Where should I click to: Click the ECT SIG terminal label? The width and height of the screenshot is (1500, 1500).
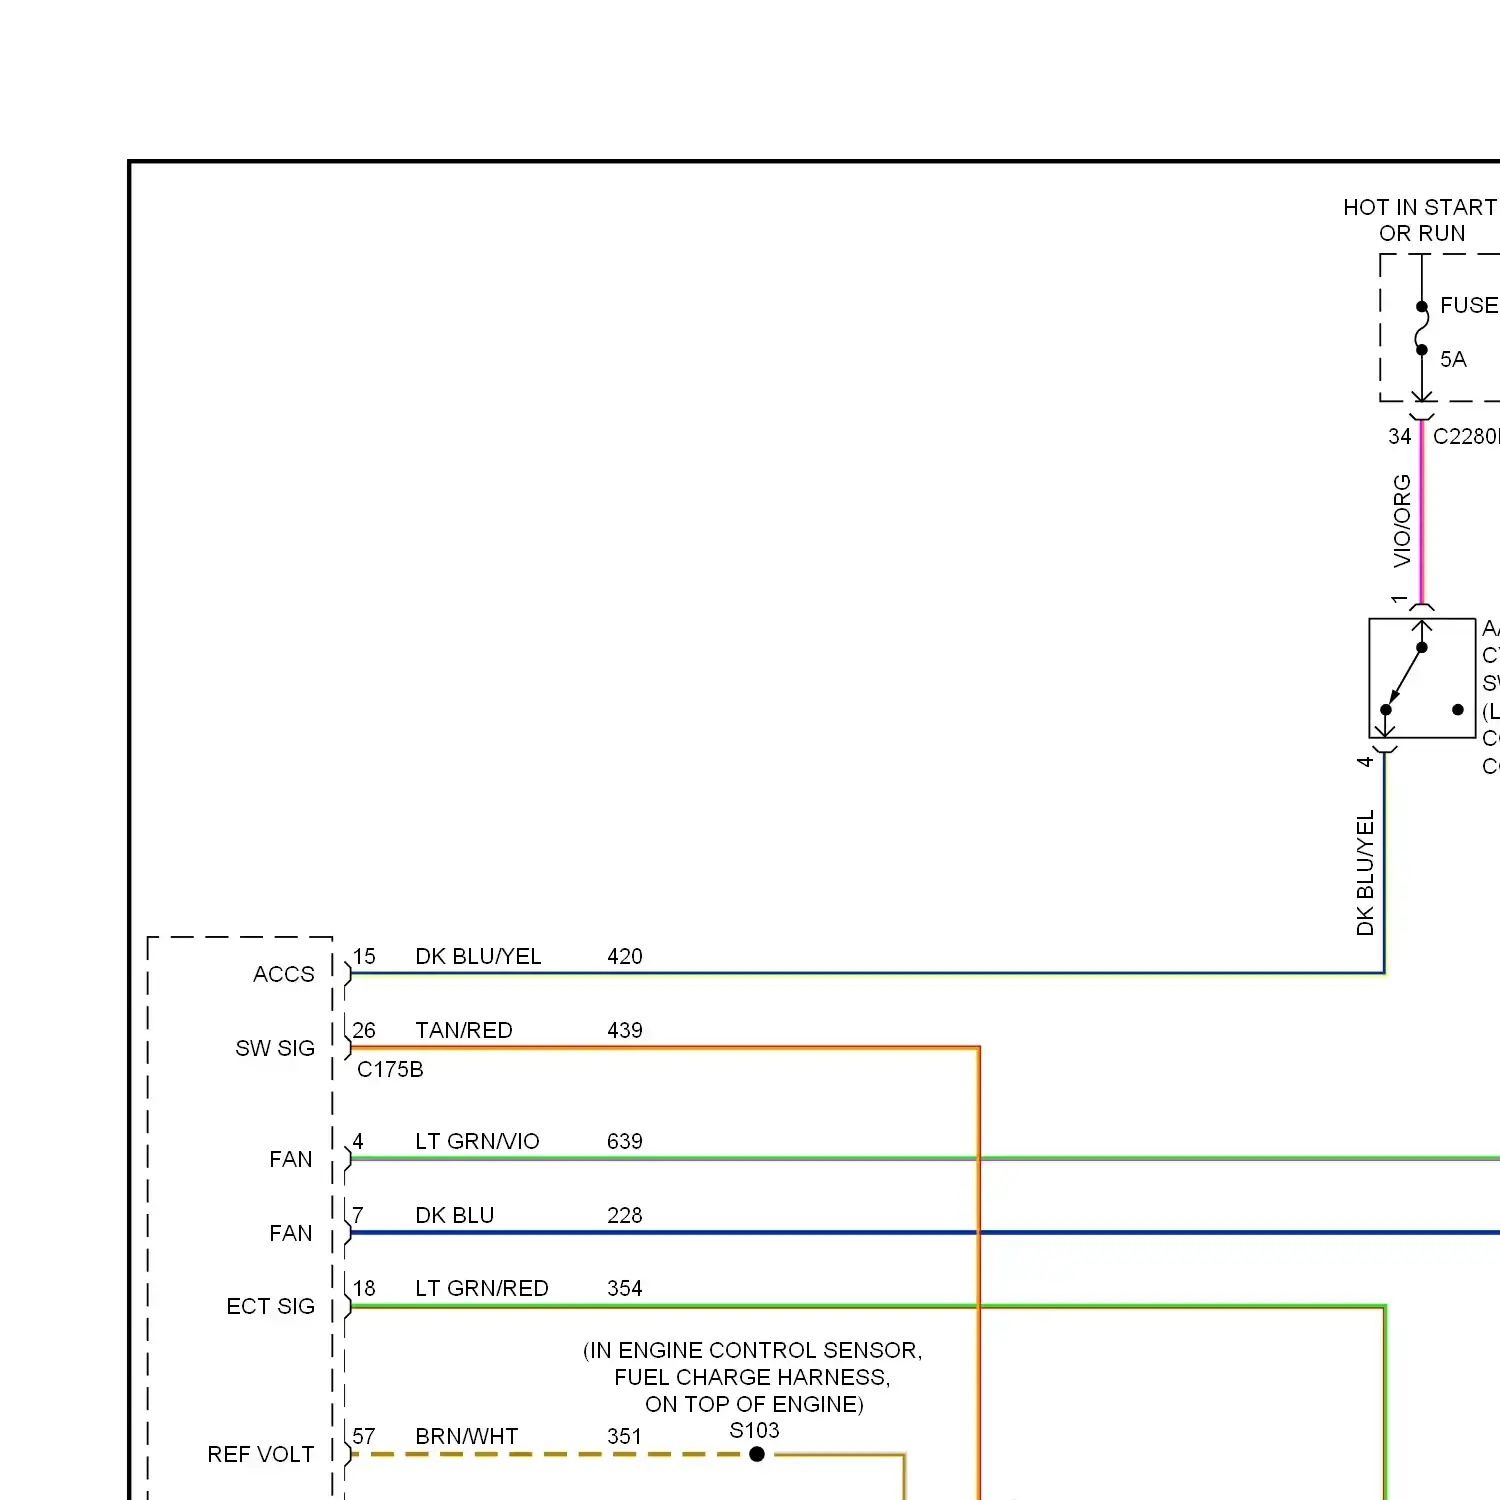(x=270, y=1306)
